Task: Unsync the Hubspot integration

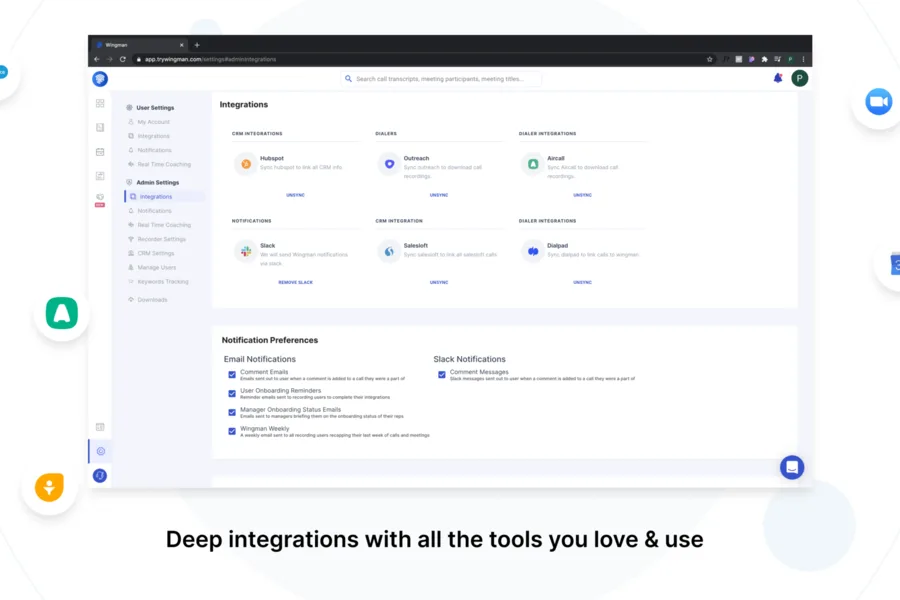Action: click(296, 195)
